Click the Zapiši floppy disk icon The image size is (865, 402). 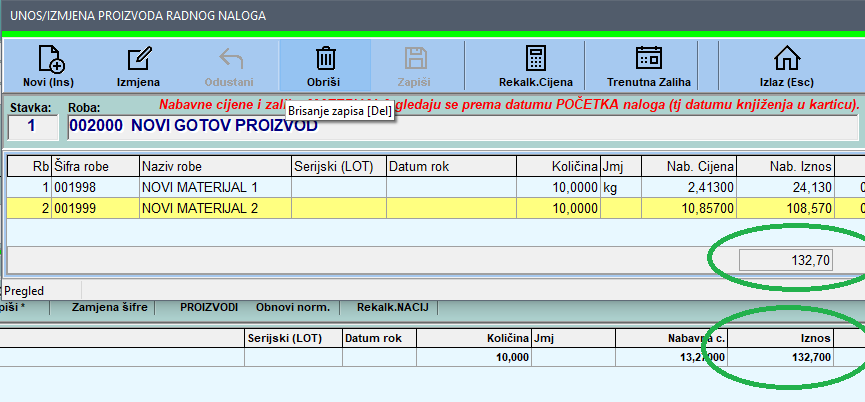(x=414, y=58)
